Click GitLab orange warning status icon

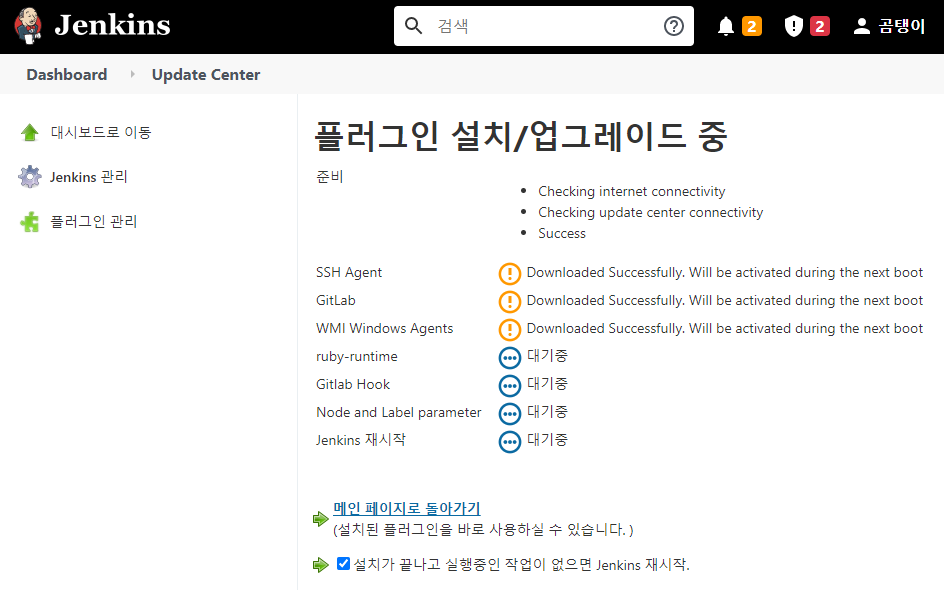click(509, 301)
